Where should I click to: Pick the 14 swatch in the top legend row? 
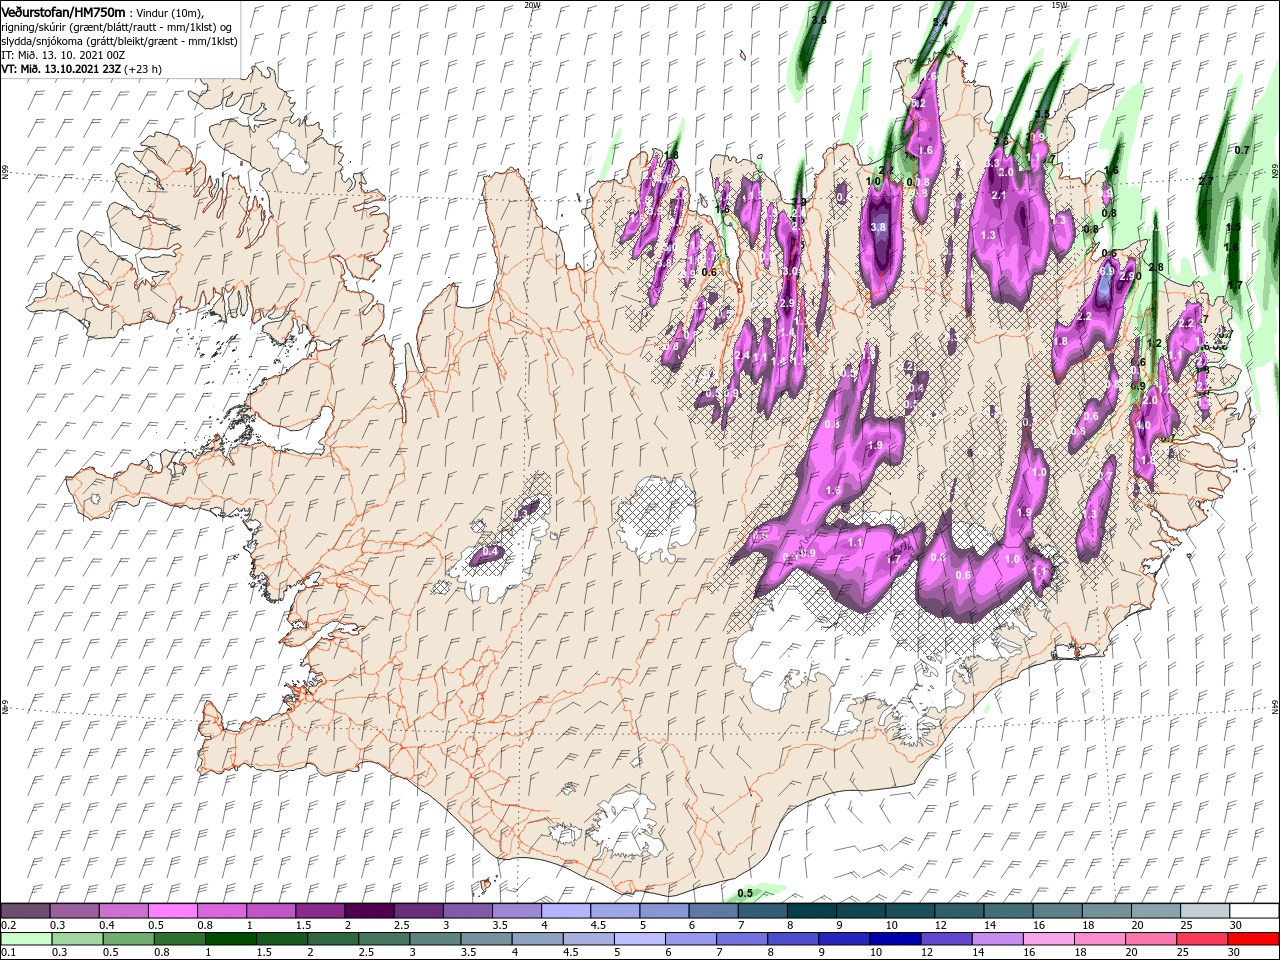[x=1008, y=911]
